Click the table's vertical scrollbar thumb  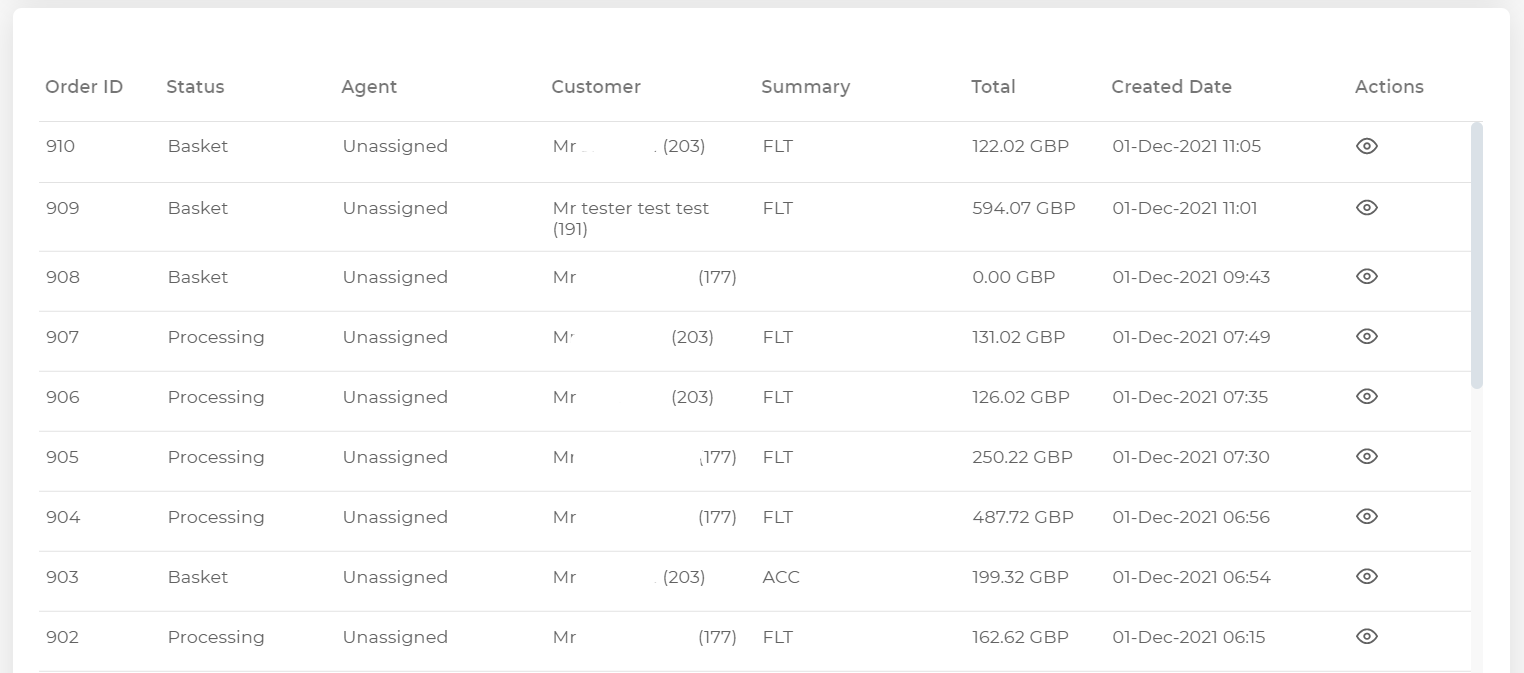1477,255
